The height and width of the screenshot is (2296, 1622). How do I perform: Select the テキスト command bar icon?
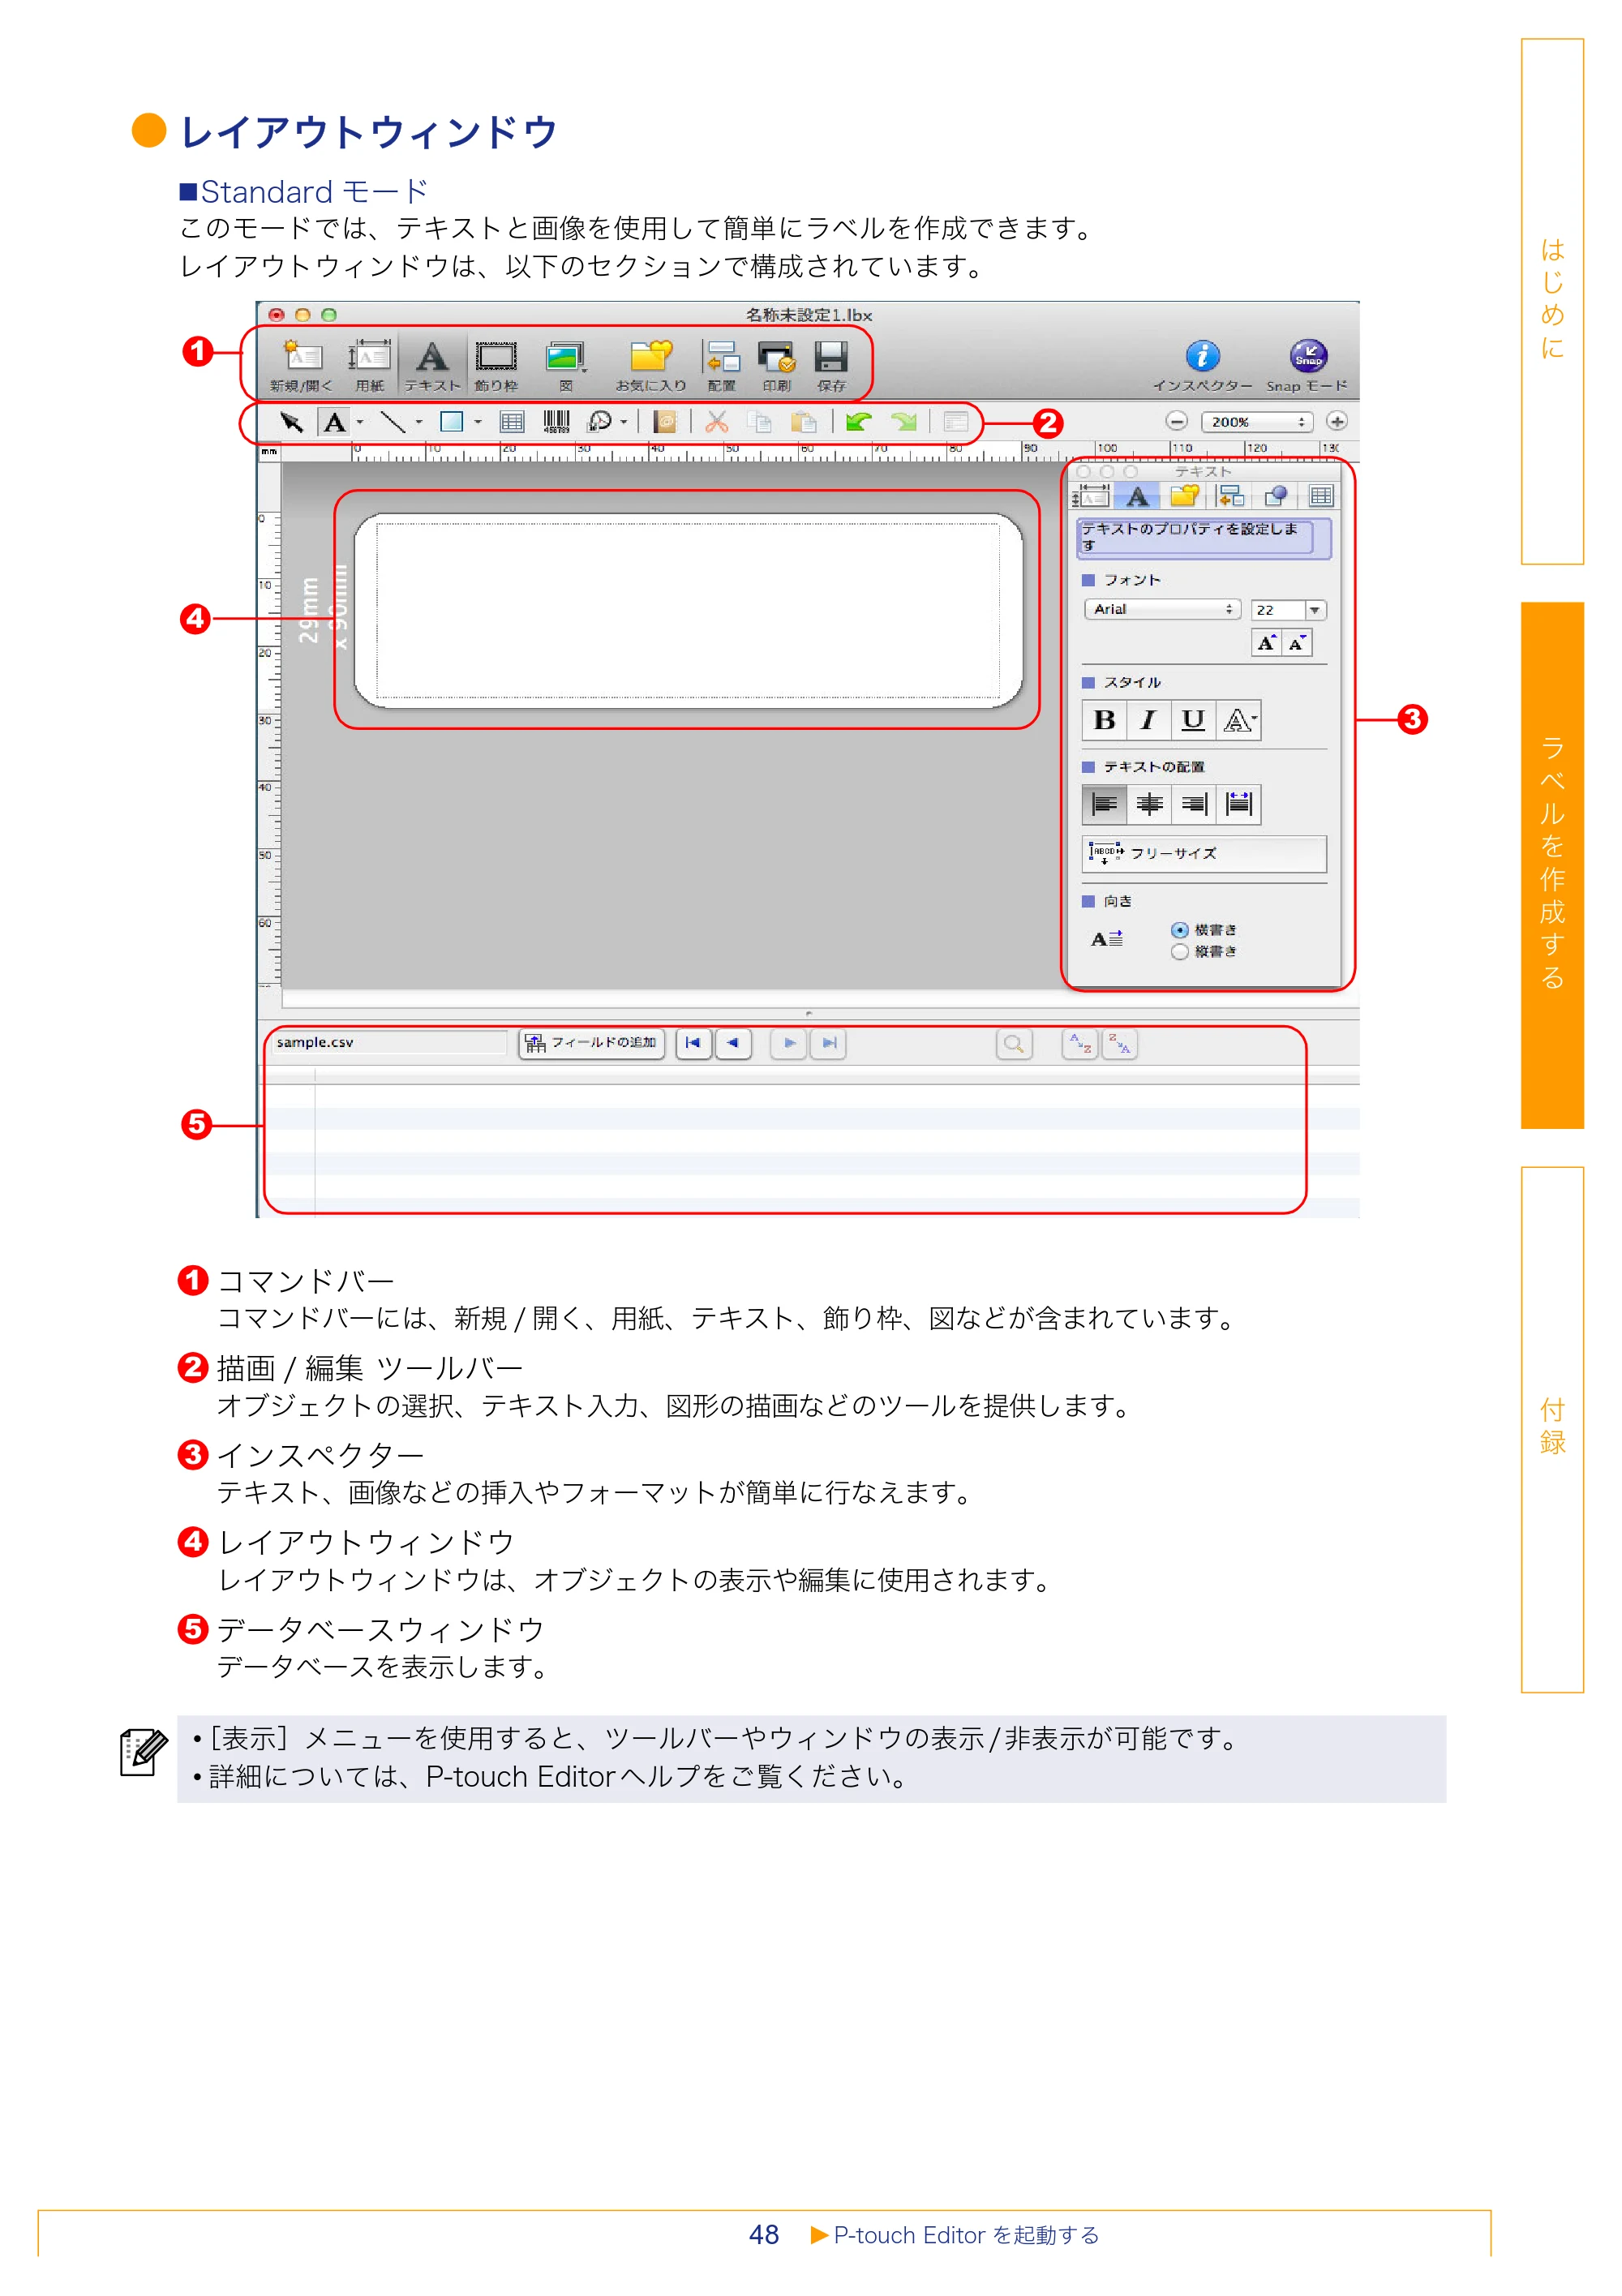tap(432, 365)
